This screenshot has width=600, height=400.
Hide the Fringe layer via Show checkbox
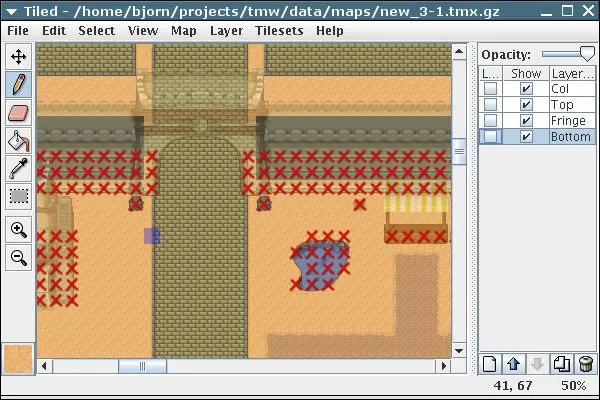coord(526,121)
